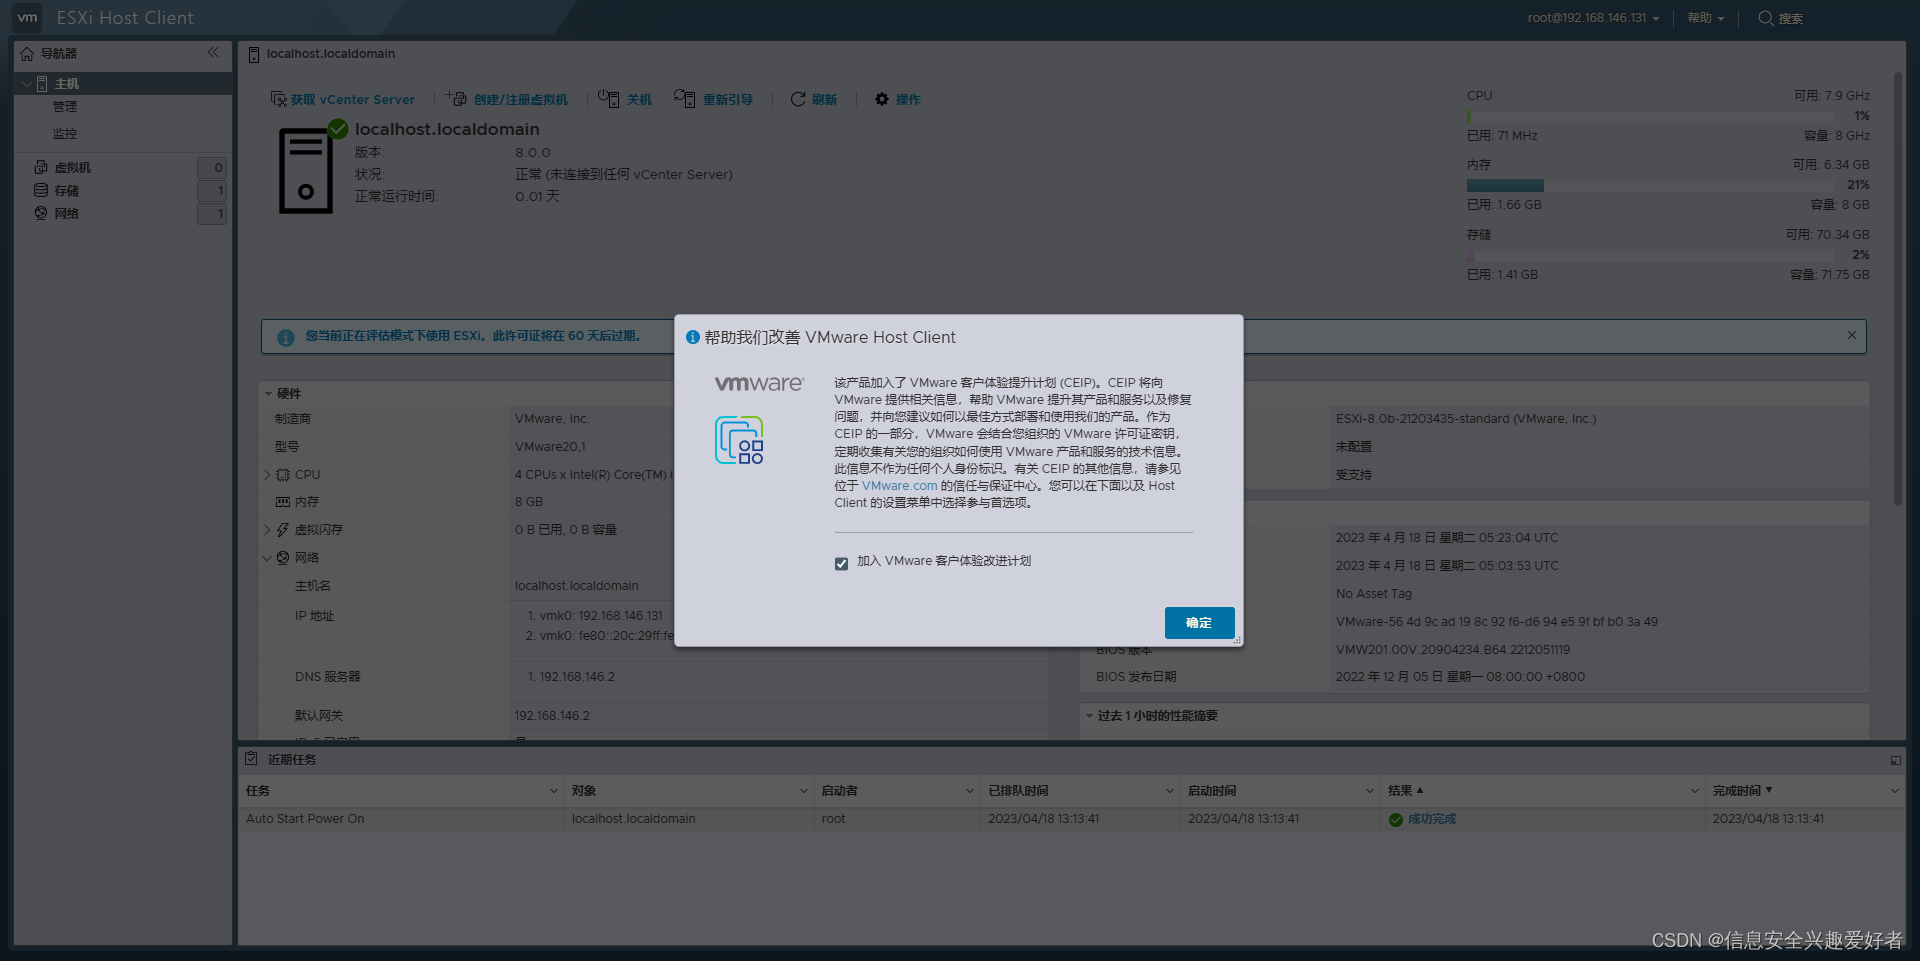Click the virtual machines icon in navigator
Screen dimensions: 1920x961
[41, 167]
